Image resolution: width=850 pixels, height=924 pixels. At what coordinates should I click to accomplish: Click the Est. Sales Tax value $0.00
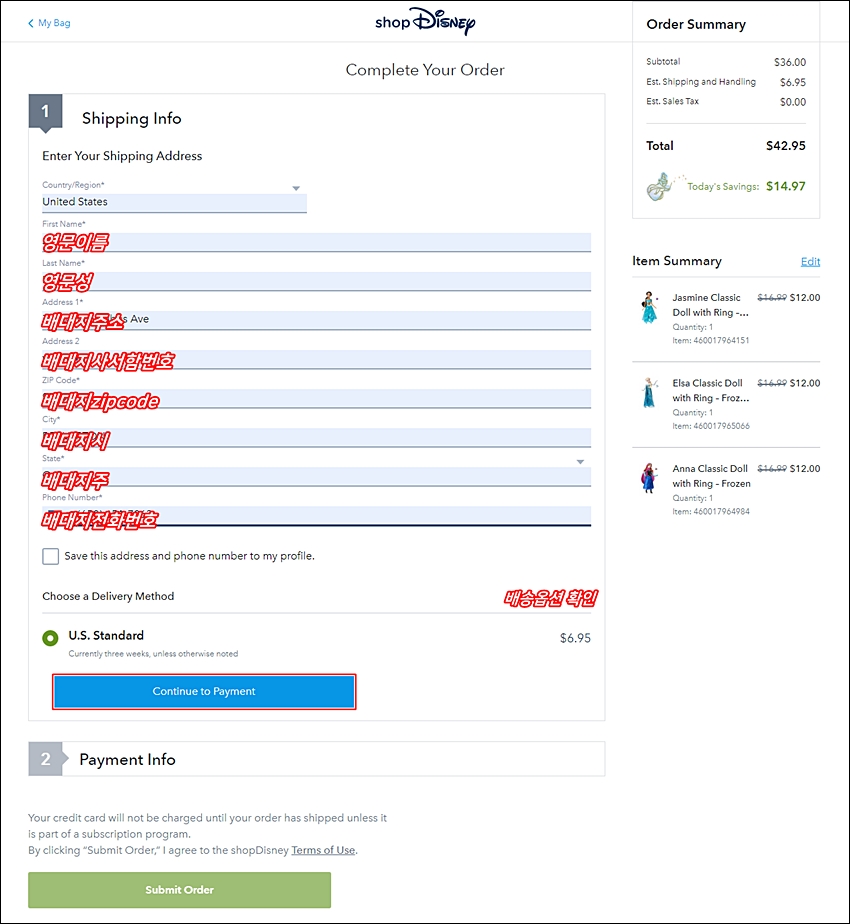(x=793, y=102)
